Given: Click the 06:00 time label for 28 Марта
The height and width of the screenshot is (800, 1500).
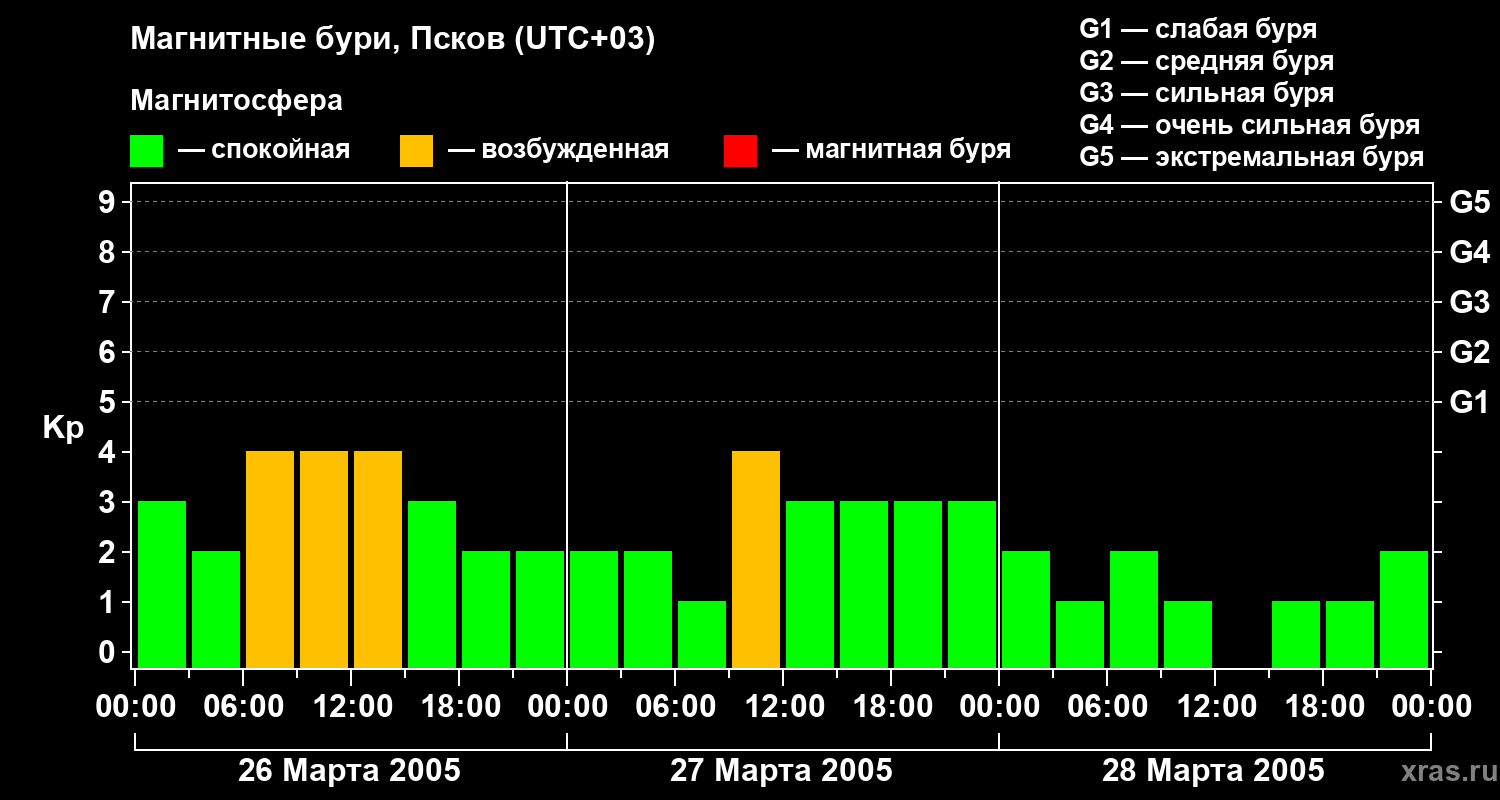Looking at the screenshot, I should (x=1107, y=707).
